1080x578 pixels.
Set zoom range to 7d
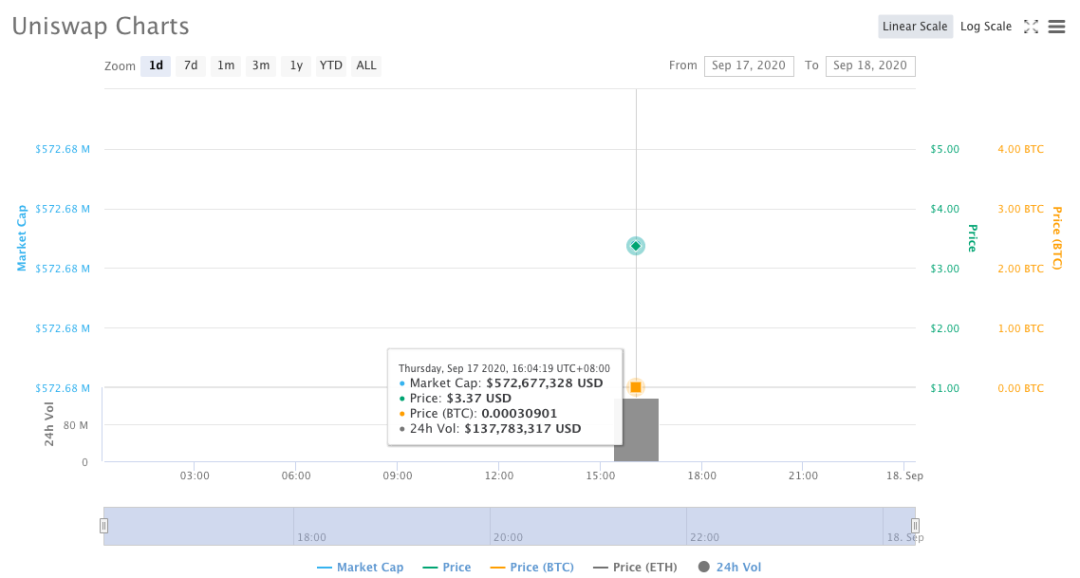point(191,65)
